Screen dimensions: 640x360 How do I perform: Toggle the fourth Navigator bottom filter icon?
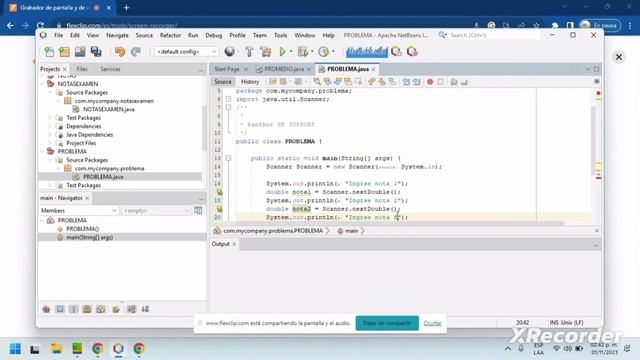tap(87, 309)
